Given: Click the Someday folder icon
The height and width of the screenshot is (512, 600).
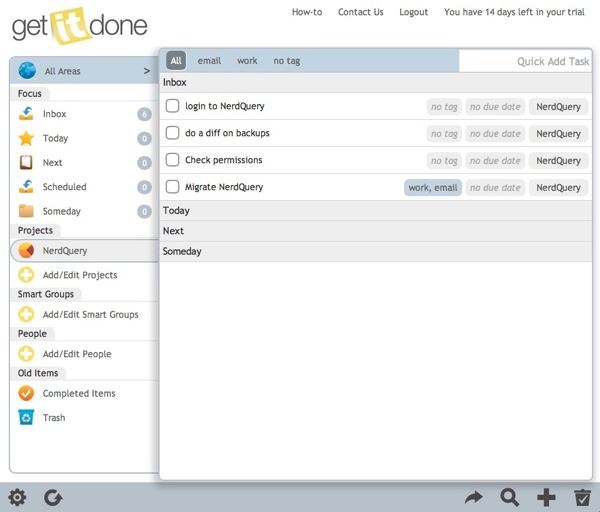Looking at the screenshot, I should [x=26, y=211].
